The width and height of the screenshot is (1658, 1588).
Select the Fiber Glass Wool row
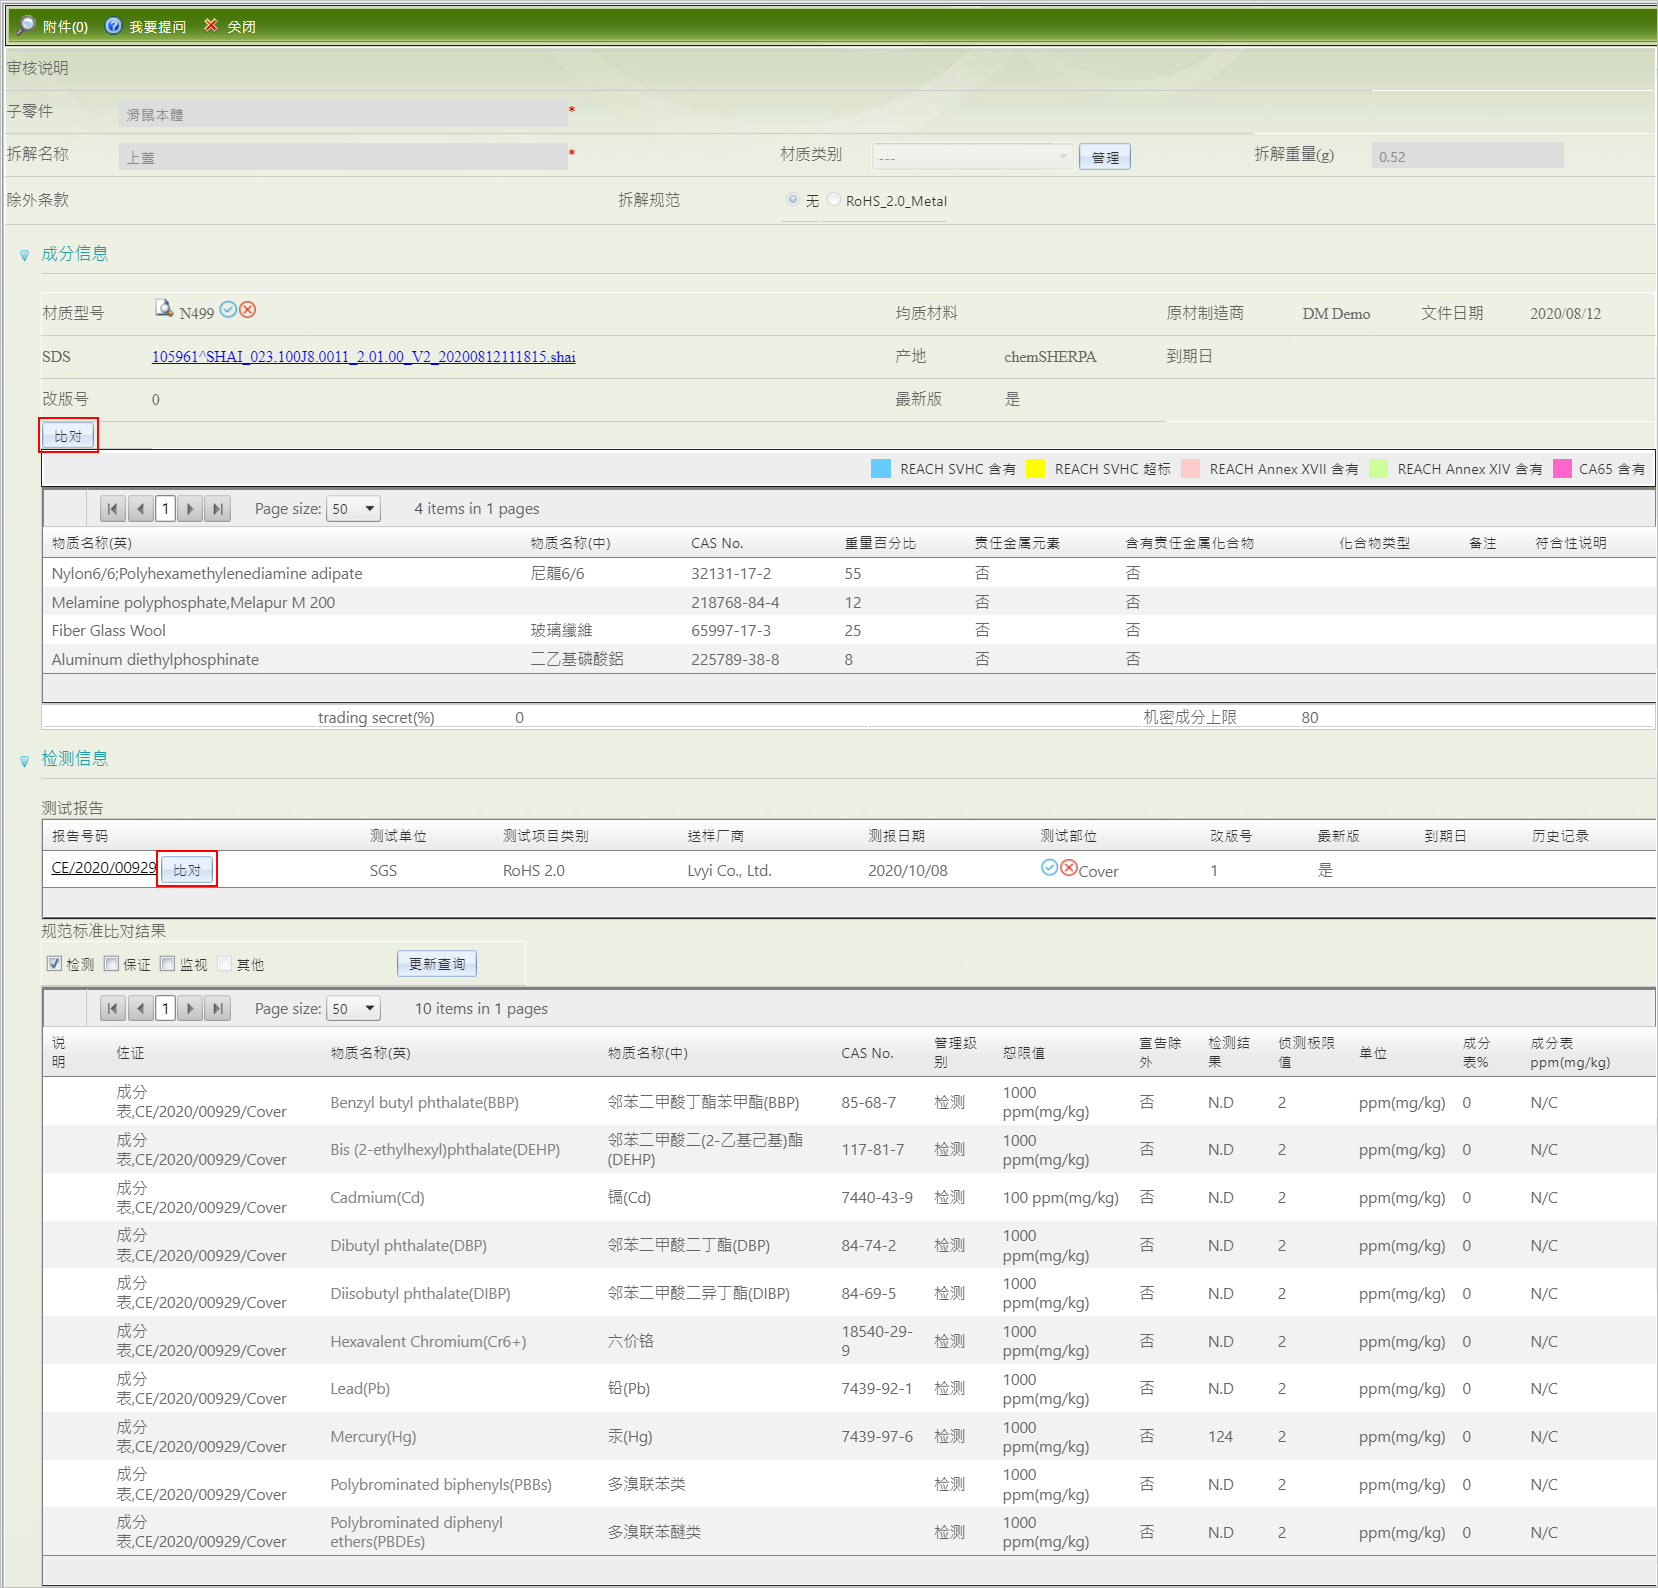point(848,630)
